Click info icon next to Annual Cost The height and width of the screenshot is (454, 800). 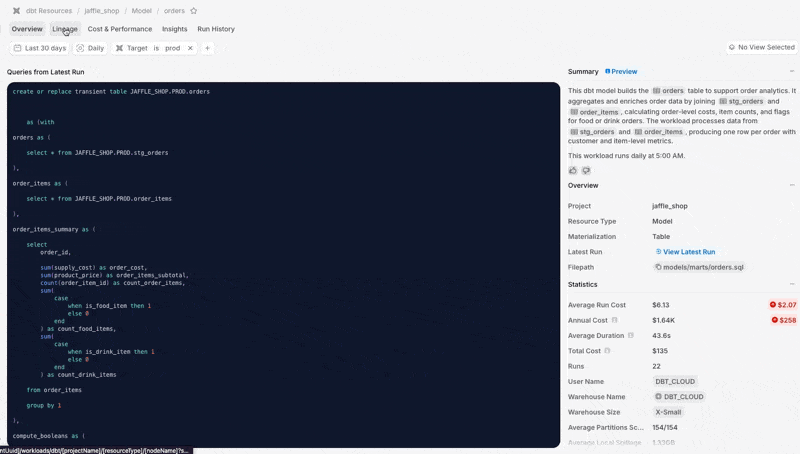614,320
